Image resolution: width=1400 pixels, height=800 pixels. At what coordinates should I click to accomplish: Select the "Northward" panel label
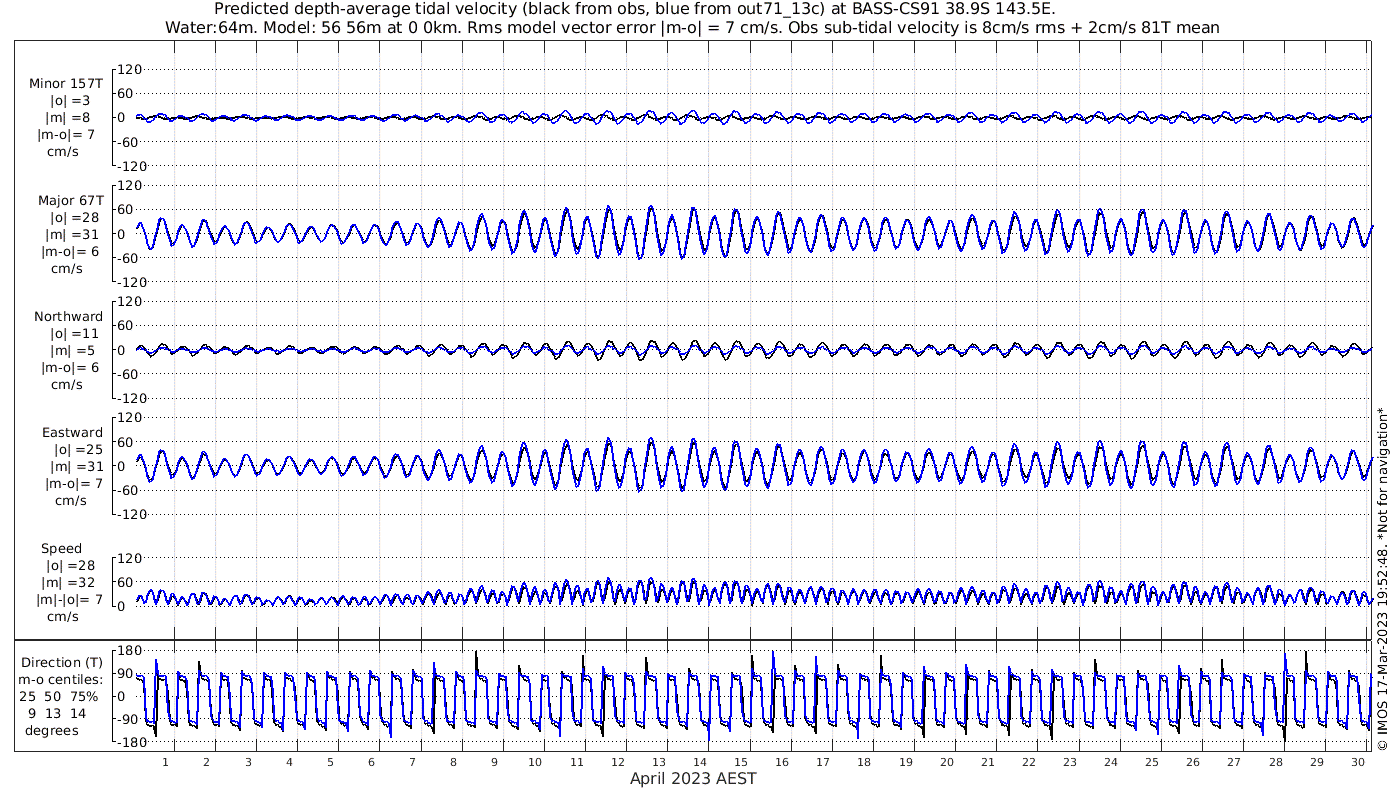point(69,316)
